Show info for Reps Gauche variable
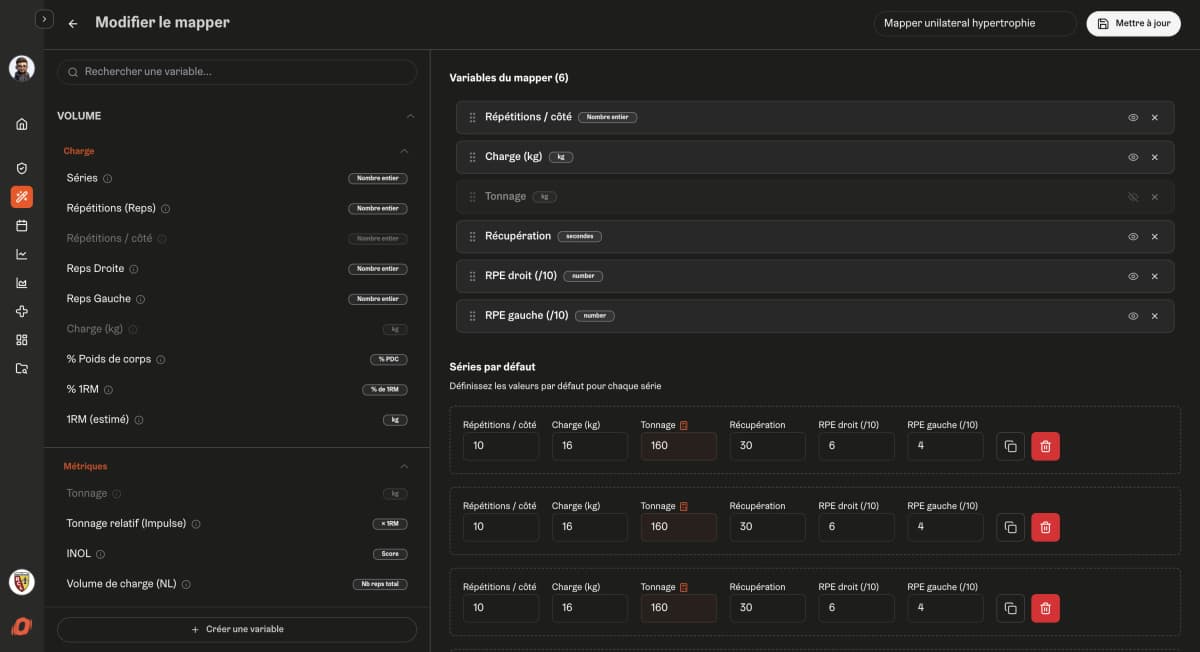Viewport: 1200px width, 652px height. (141, 299)
